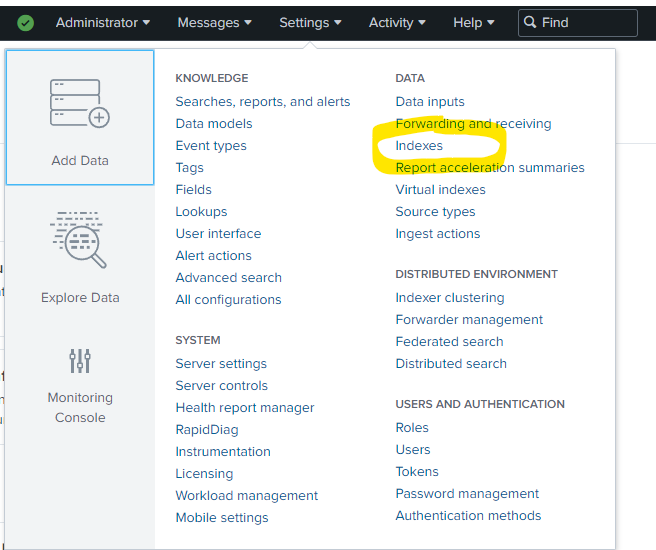Open Mobile settings
Image resolution: width=656 pixels, height=550 pixels.
pos(222,517)
